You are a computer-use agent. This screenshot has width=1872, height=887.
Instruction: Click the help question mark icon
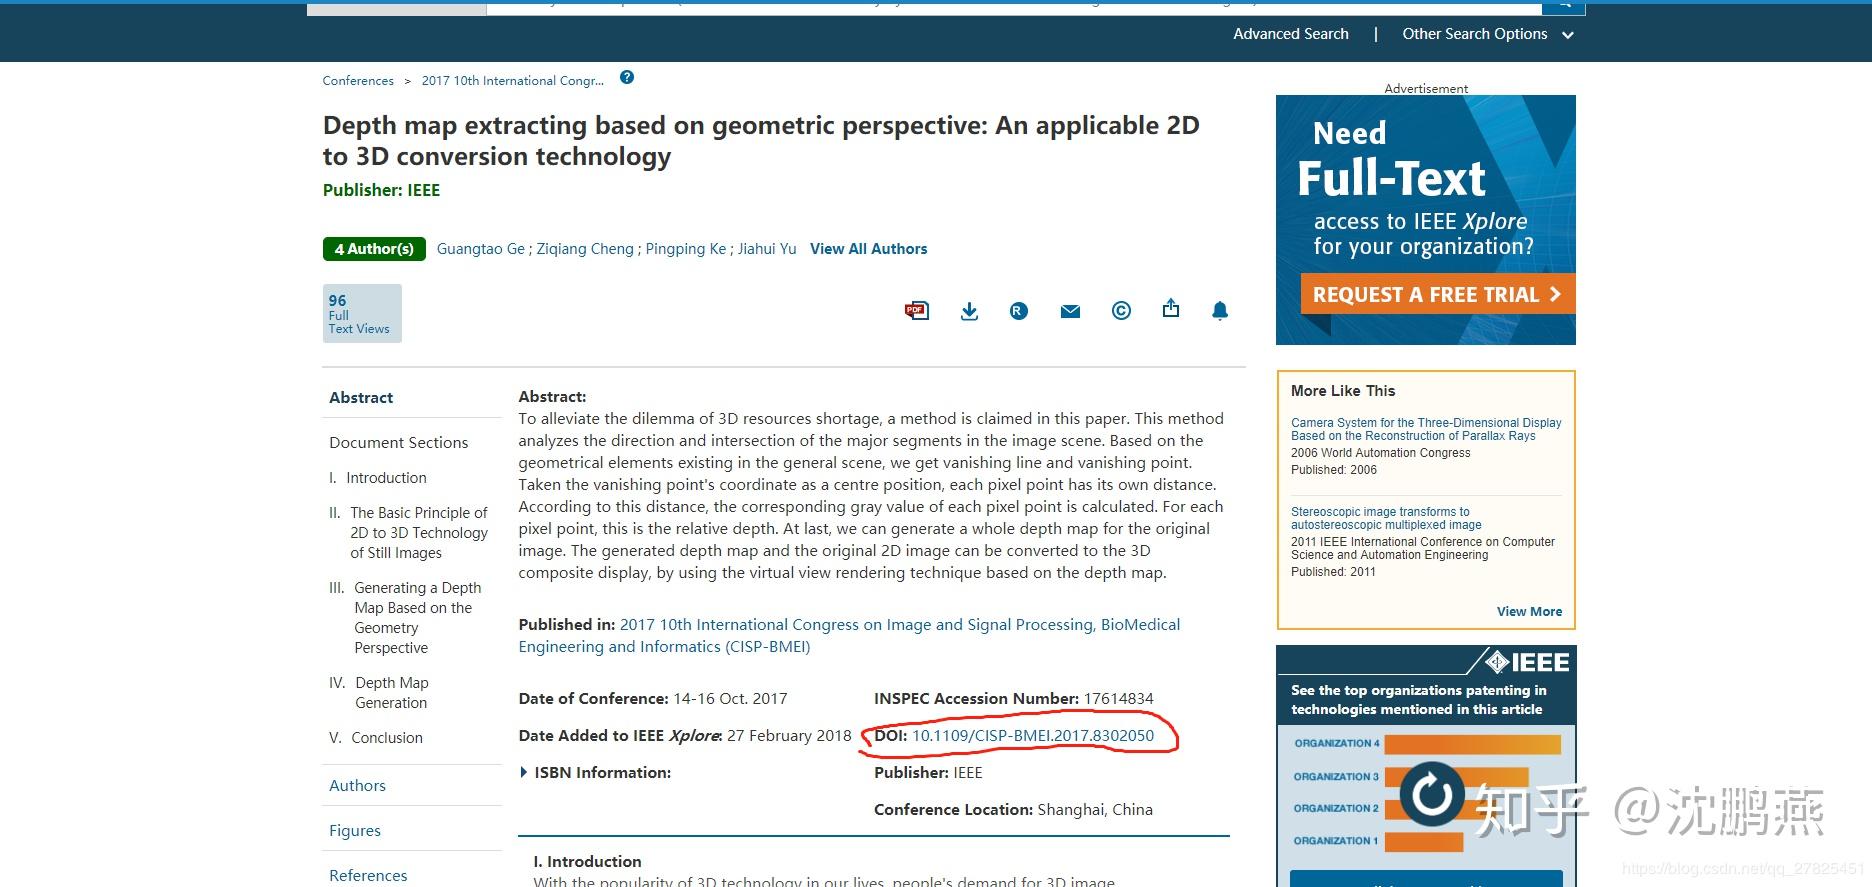click(627, 78)
